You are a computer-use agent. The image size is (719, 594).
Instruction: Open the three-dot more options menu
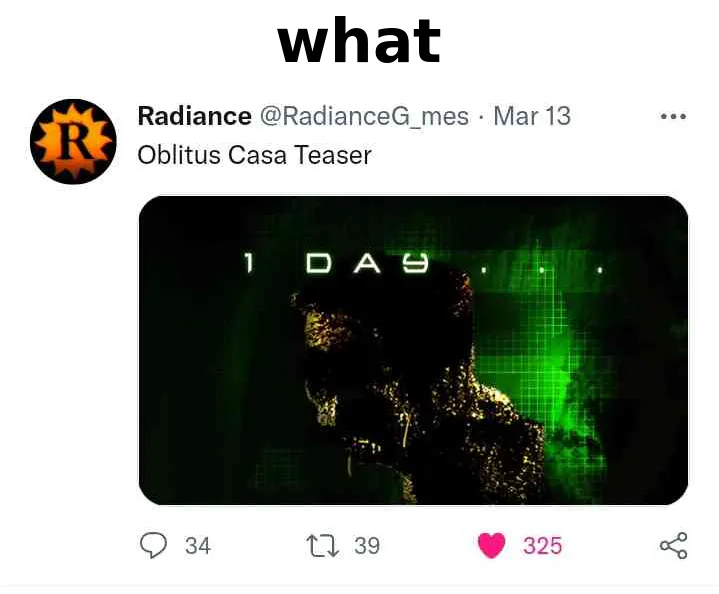pyautogui.click(x=673, y=117)
